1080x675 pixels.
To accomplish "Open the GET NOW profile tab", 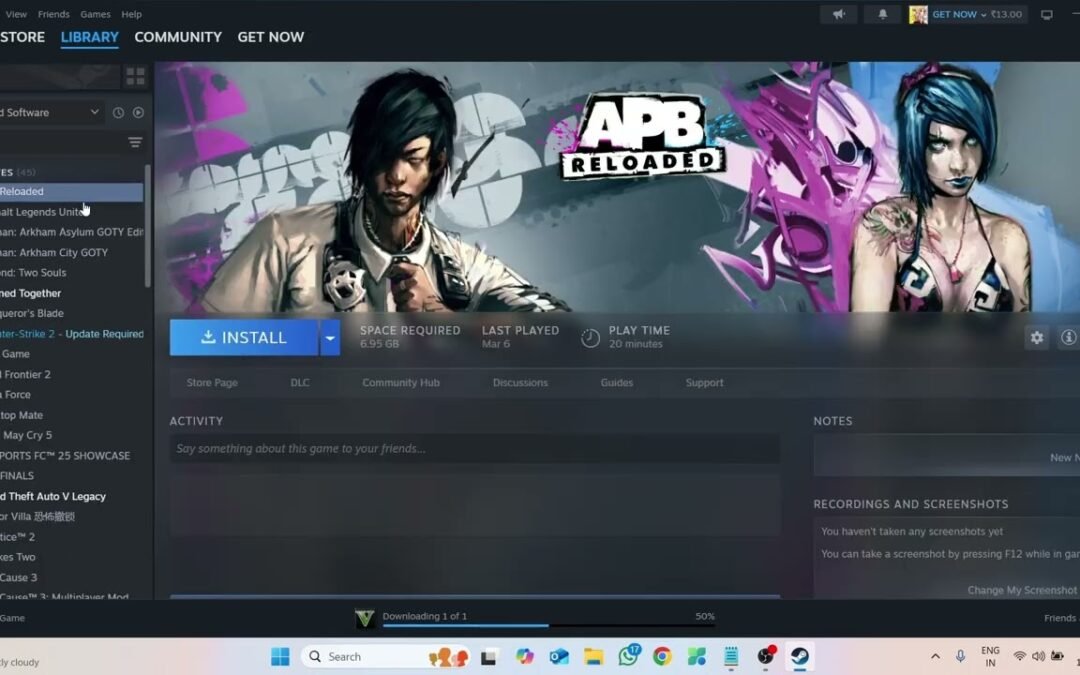I will point(271,37).
